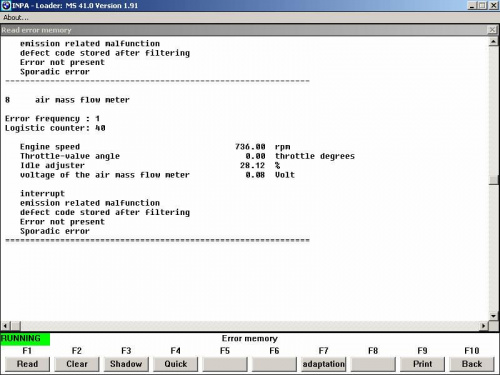Click the F2 Clear button
The height and width of the screenshot is (375, 500).
pos(77,364)
